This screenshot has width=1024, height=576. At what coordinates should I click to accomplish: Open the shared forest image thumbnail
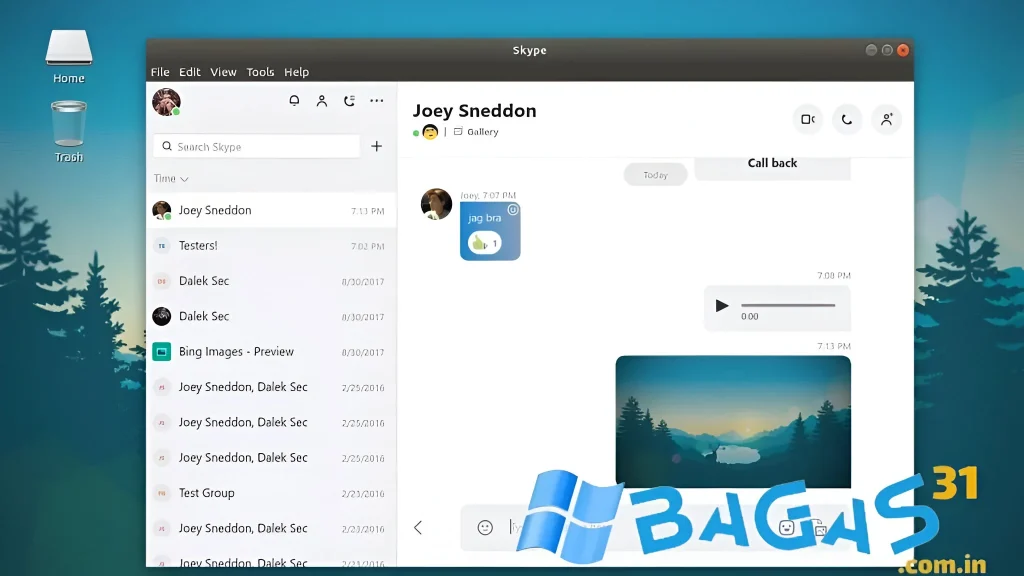[733, 422]
